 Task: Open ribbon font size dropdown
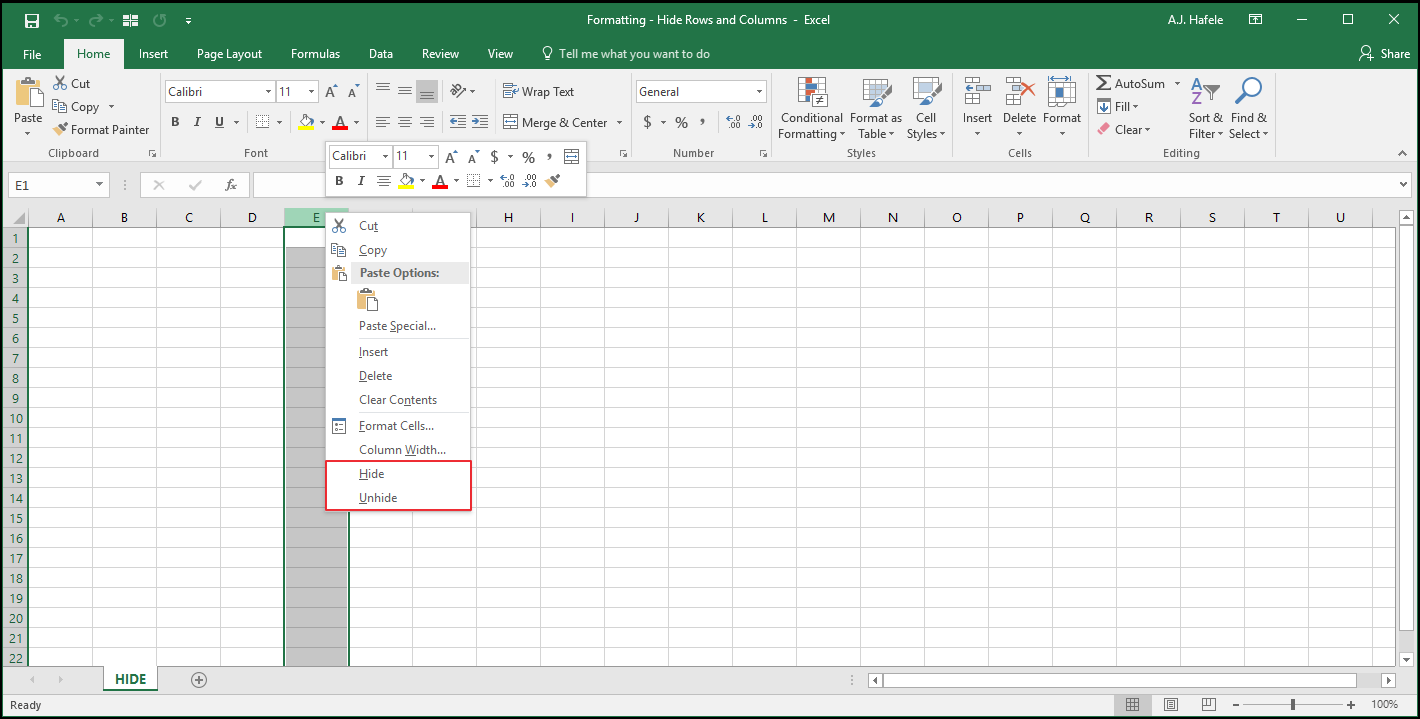312,92
